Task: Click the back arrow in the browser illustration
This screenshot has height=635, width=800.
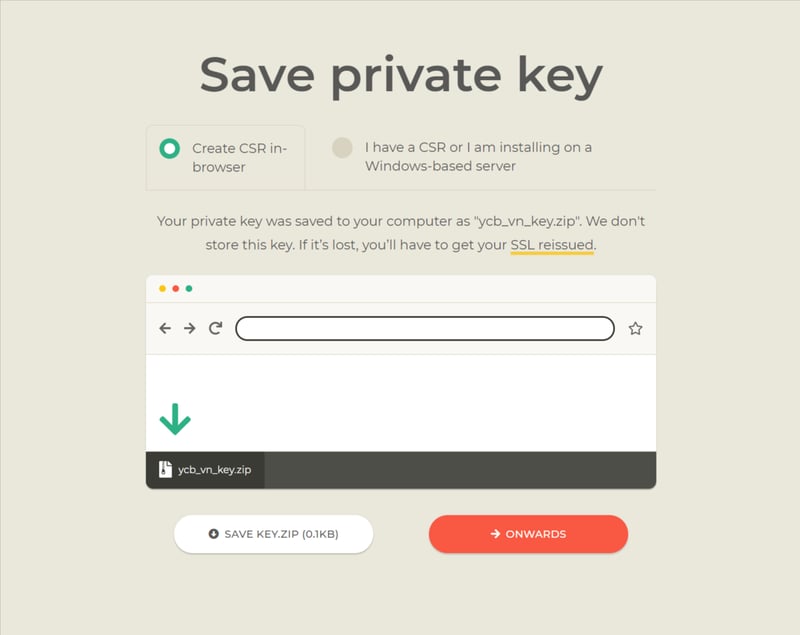Action: 165,328
